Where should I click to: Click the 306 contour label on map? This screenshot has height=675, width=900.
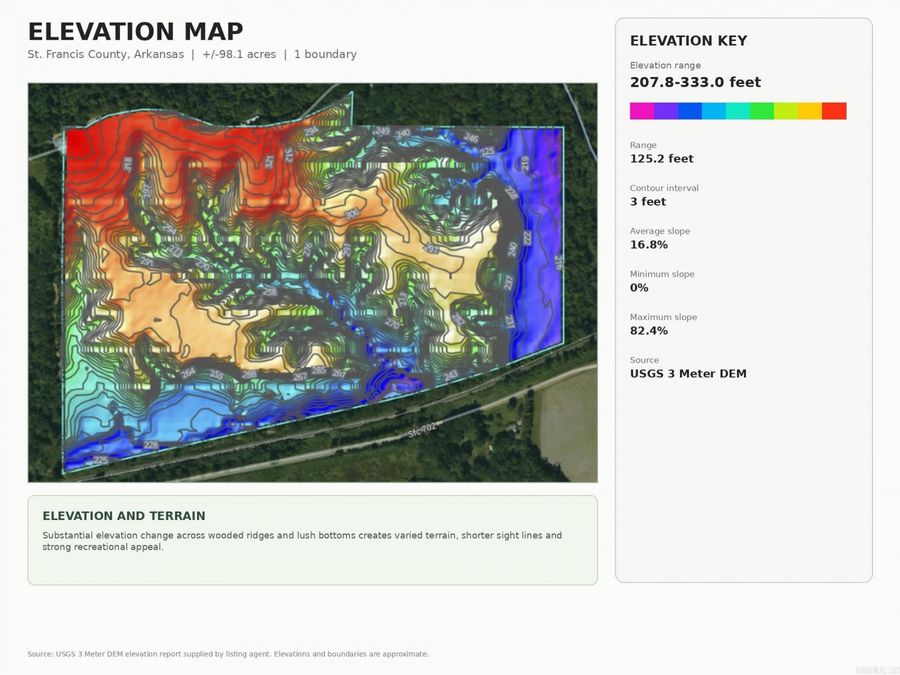[351, 214]
